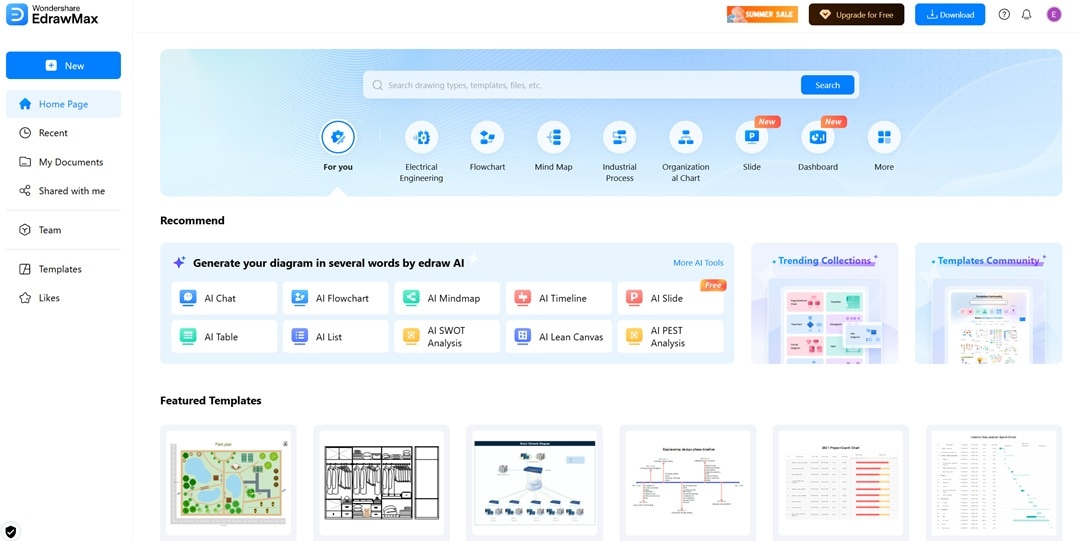Select the Organizational Chart category icon
Screen dimensions: 1080x541
(x=685, y=138)
